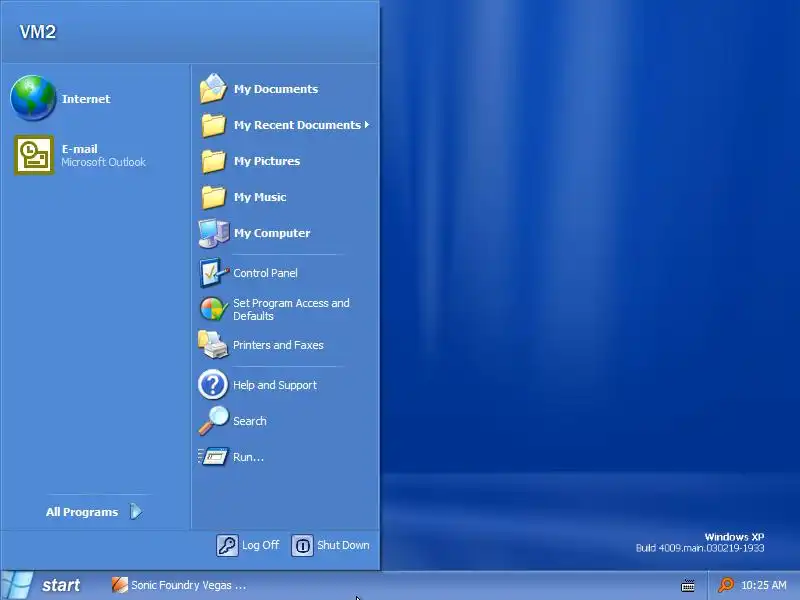Select the Search label
Viewport: 800px width, 600px height.
(249, 421)
